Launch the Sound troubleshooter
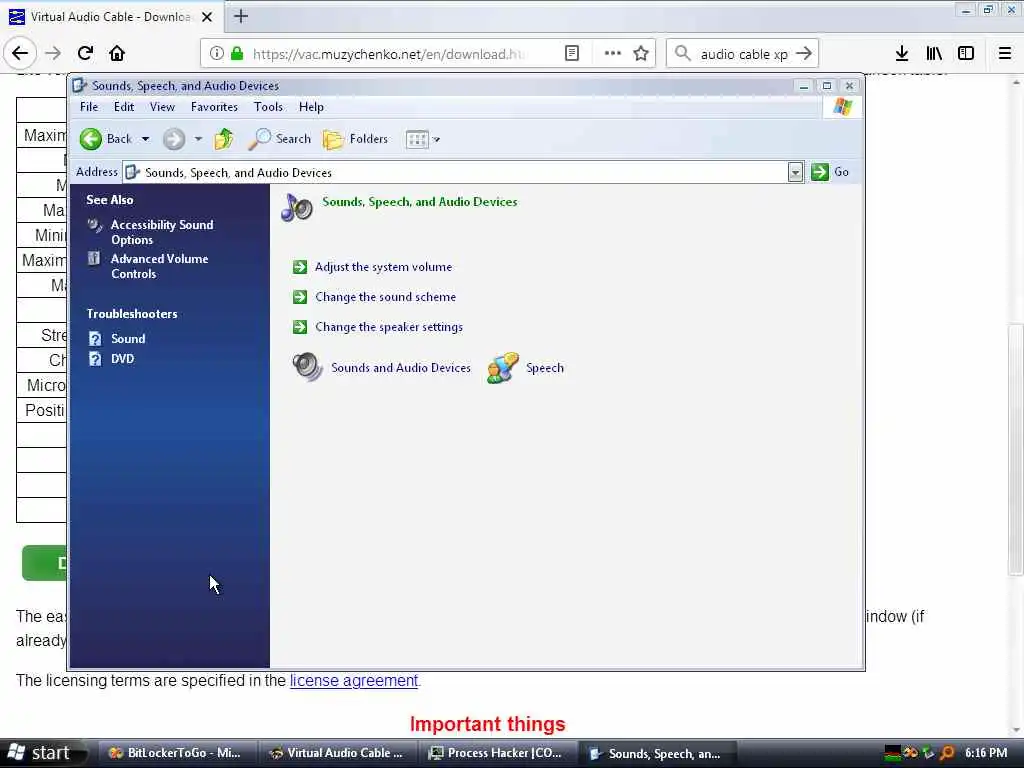 click(128, 338)
